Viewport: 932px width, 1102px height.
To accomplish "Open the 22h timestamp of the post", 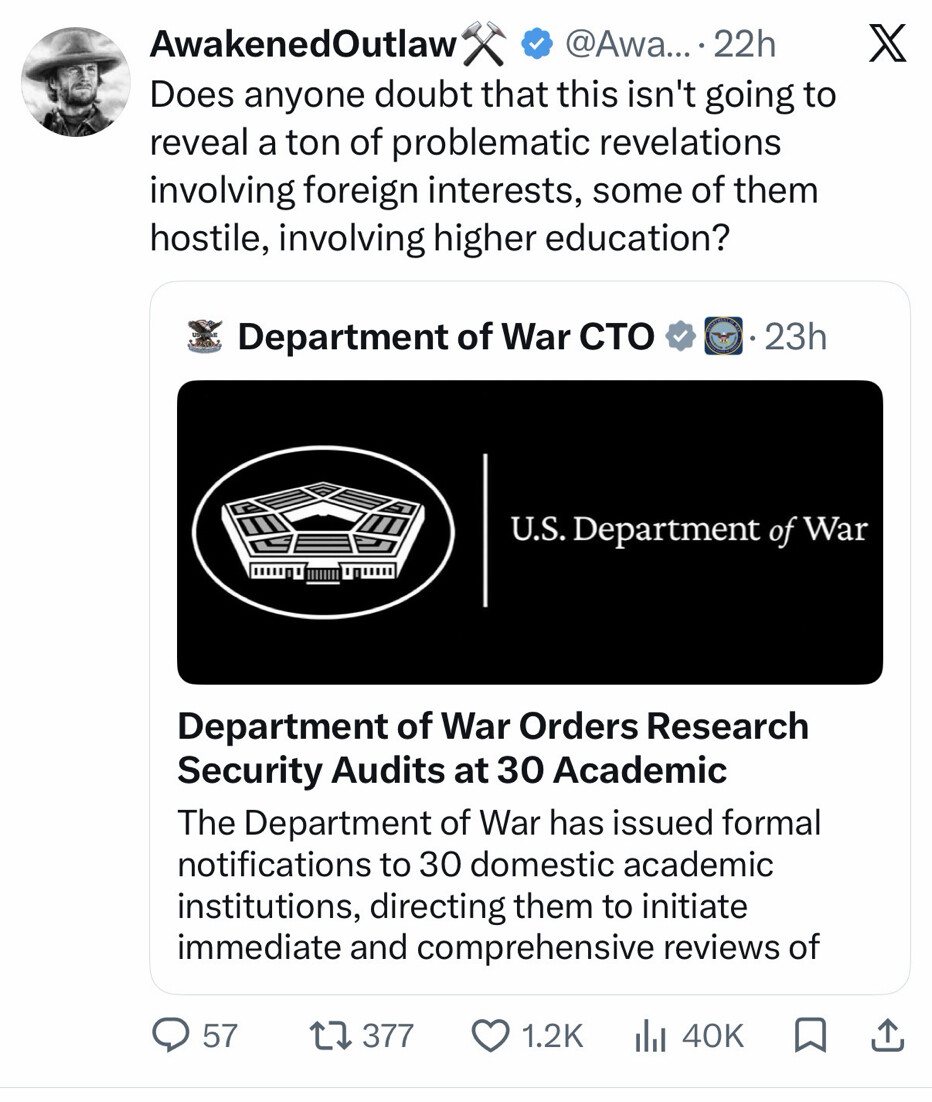I will click(744, 45).
